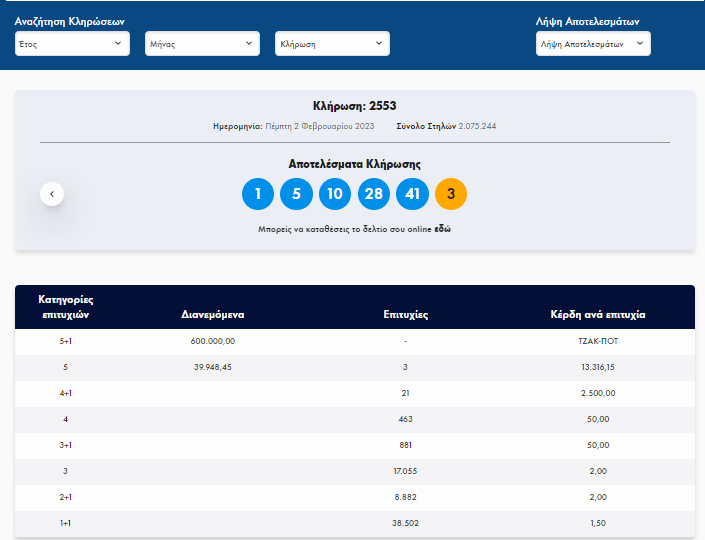This screenshot has width=705, height=540.
Task: Click the Κατηγορίες επιτυχιών column header
Action: [65, 306]
